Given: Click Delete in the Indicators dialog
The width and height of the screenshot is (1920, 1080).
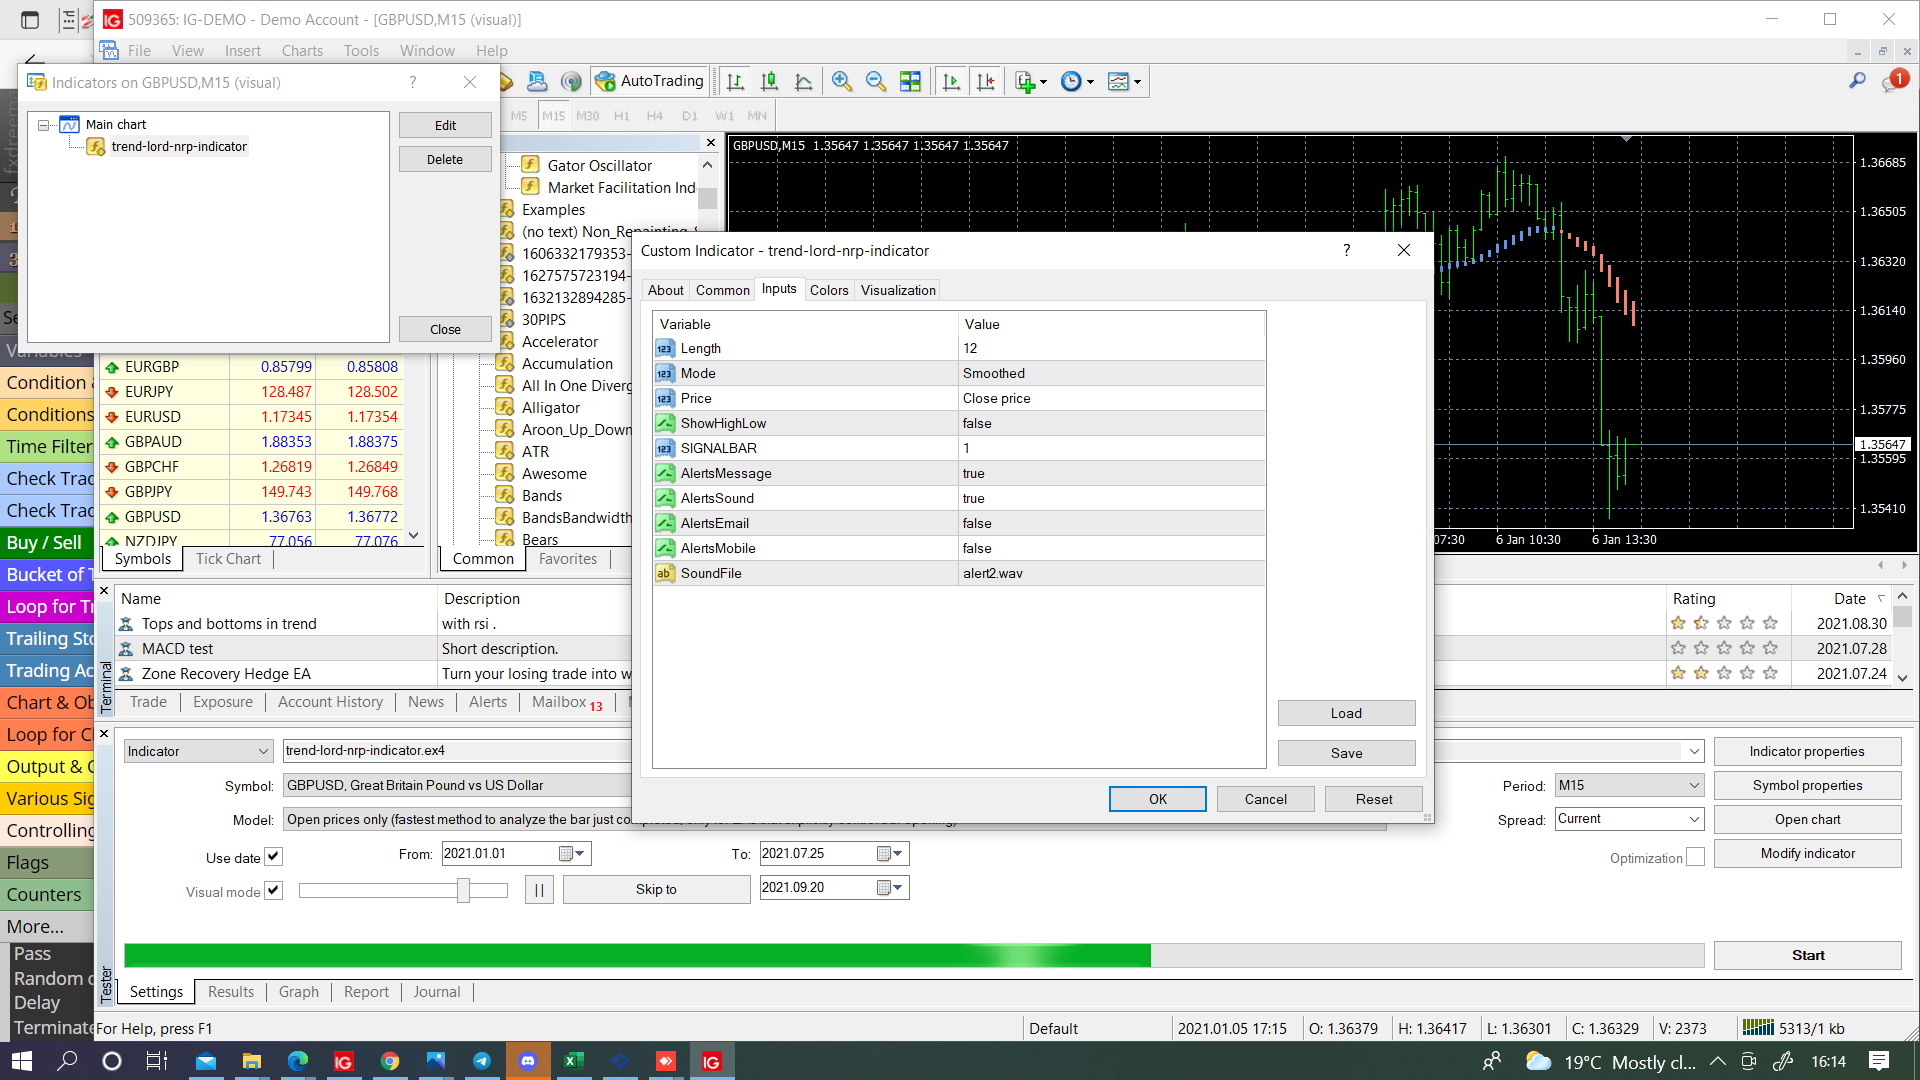Looking at the screenshot, I should tap(445, 159).
